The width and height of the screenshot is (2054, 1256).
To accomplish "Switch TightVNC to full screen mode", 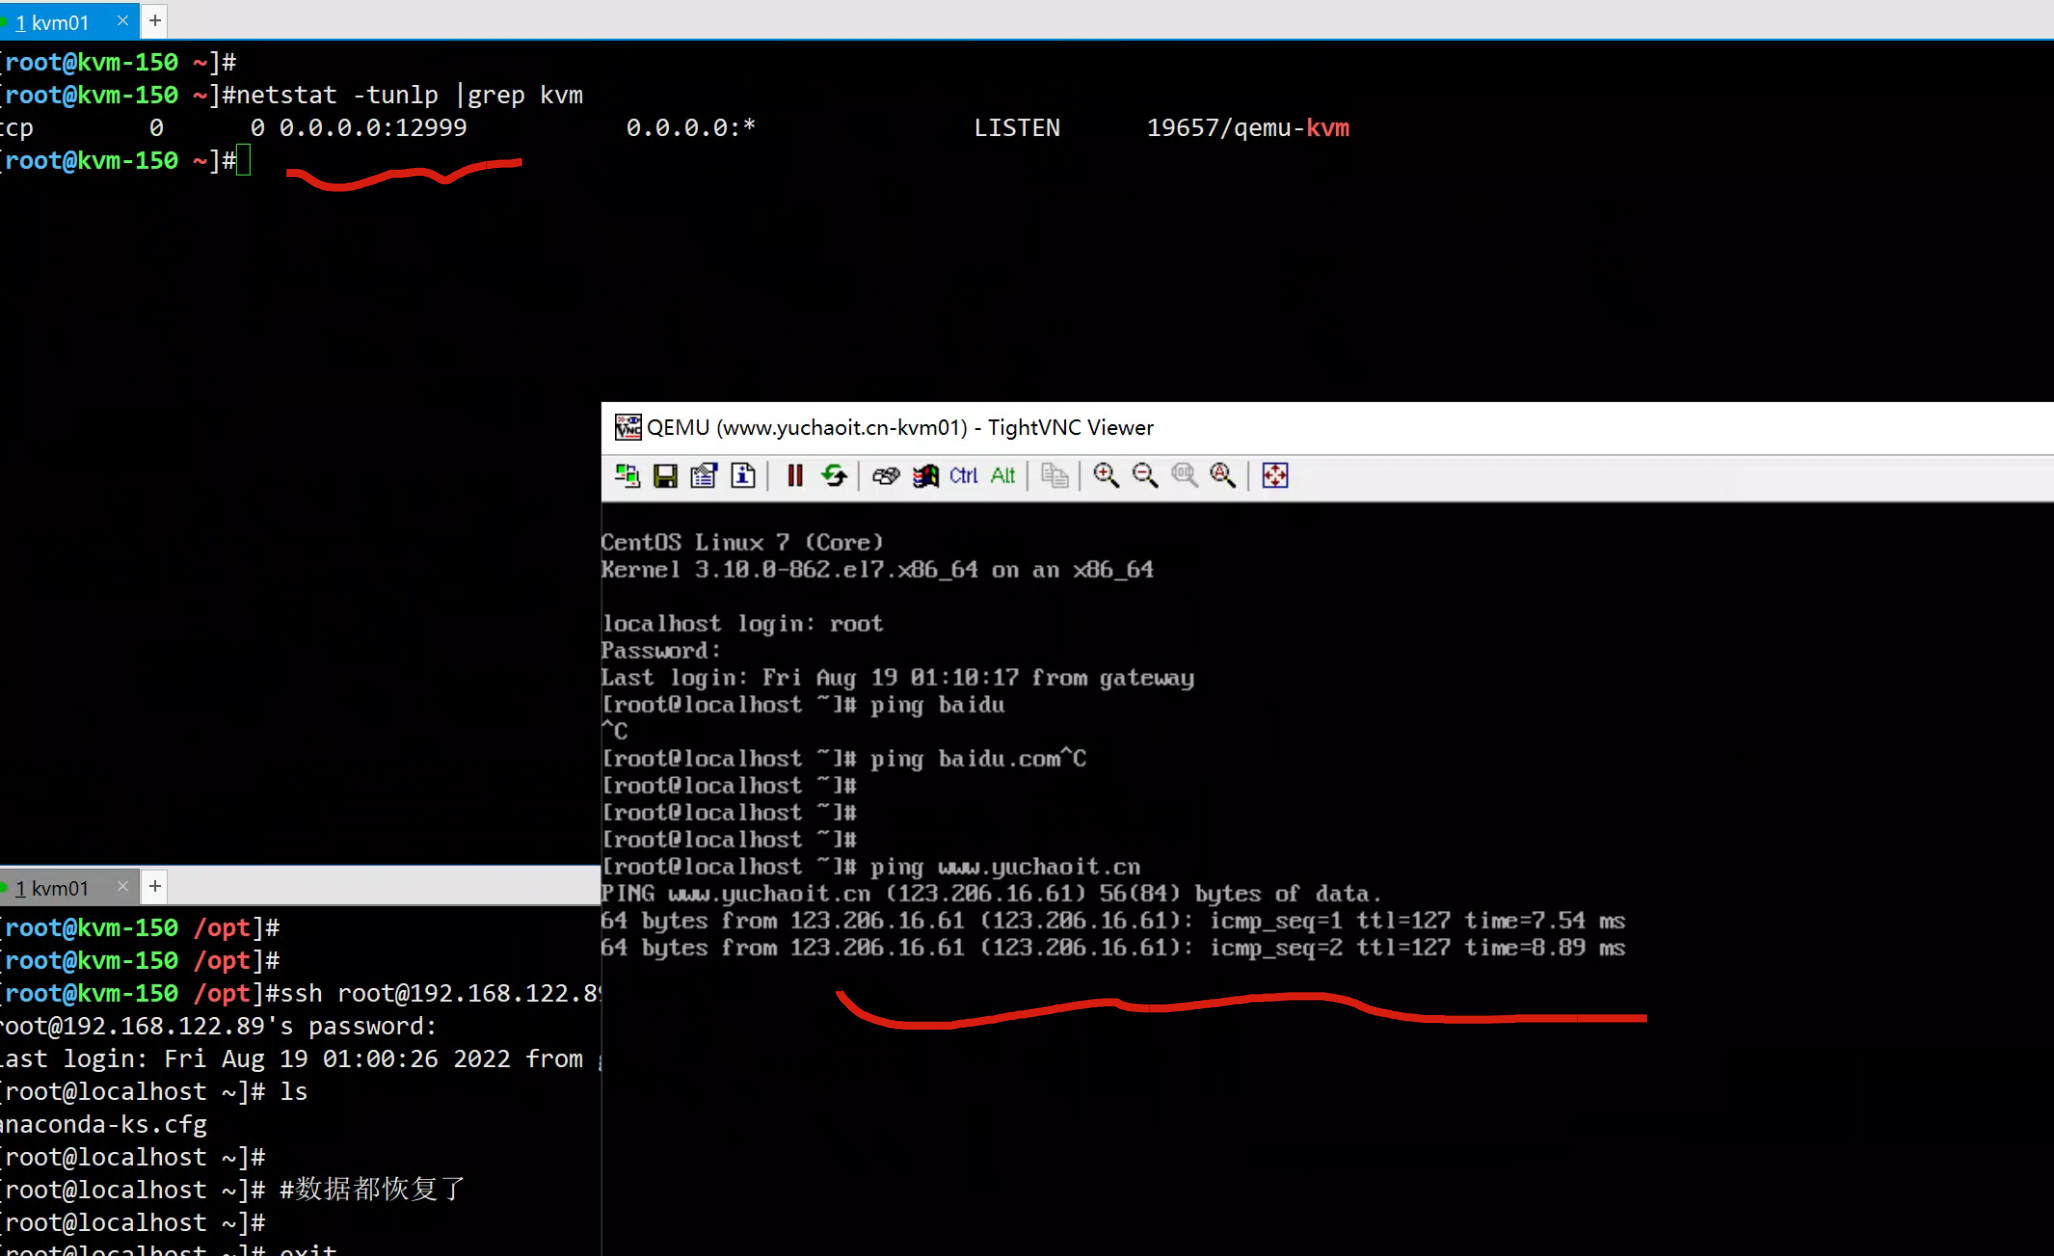I will (x=1275, y=476).
